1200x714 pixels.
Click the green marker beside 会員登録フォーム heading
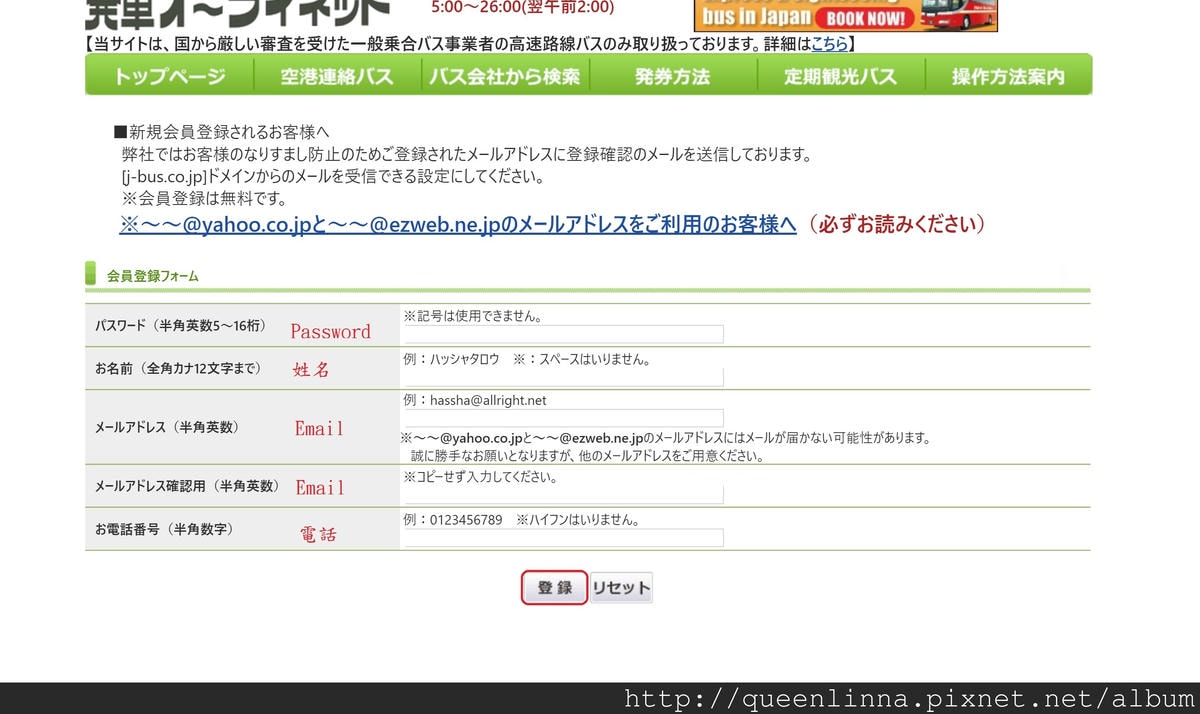click(x=91, y=274)
